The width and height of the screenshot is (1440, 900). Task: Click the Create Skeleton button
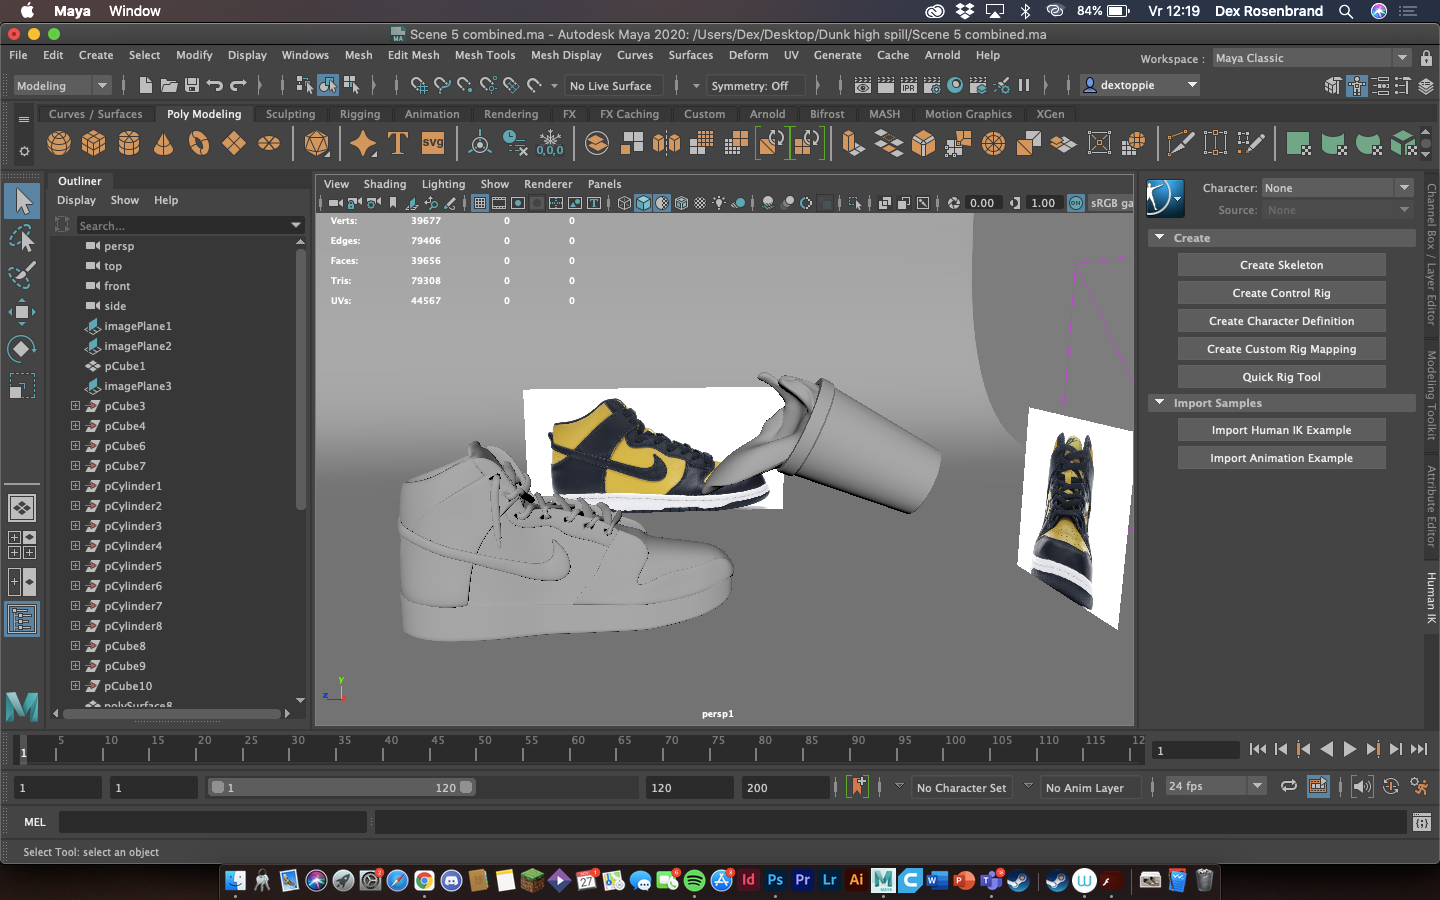coord(1281,265)
